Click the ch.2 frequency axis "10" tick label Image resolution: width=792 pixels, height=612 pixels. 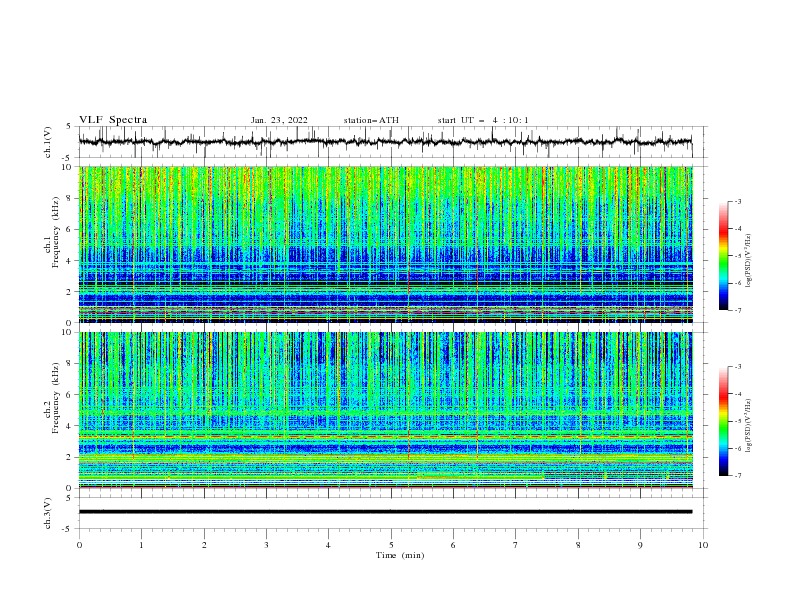click(x=68, y=332)
